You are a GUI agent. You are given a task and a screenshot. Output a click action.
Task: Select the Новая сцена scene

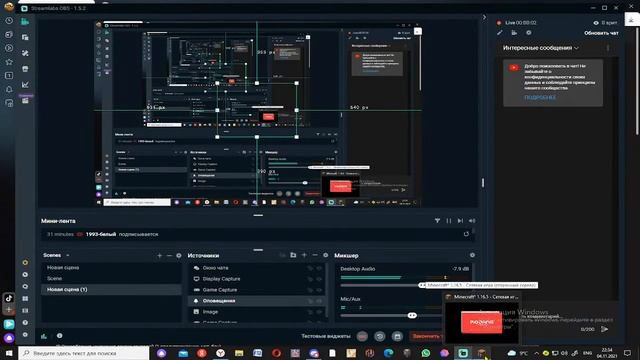(111, 268)
